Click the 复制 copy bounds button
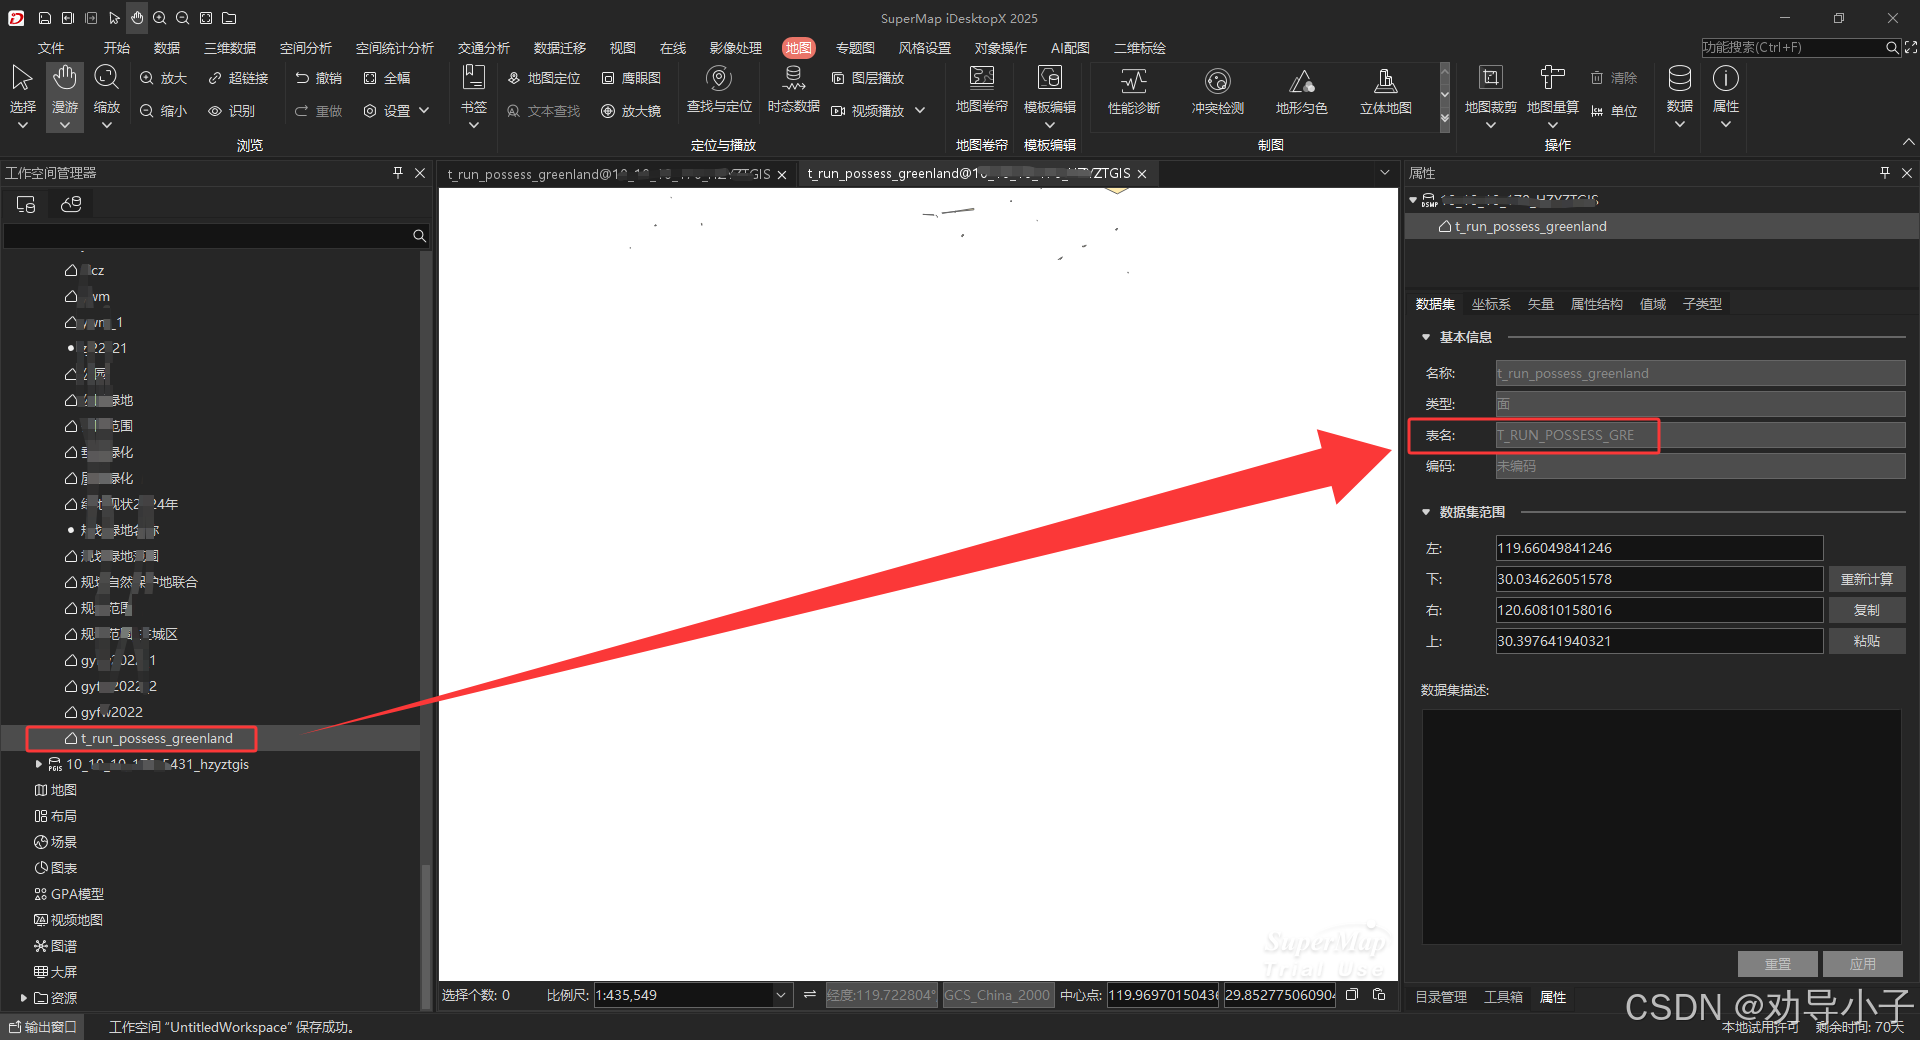 1866,610
